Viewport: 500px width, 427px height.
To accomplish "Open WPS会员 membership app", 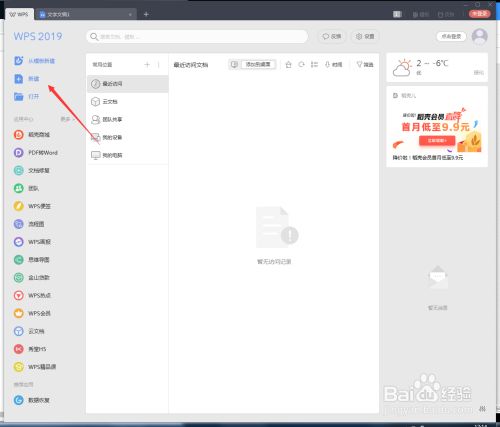I will pyautogui.click(x=32, y=313).
